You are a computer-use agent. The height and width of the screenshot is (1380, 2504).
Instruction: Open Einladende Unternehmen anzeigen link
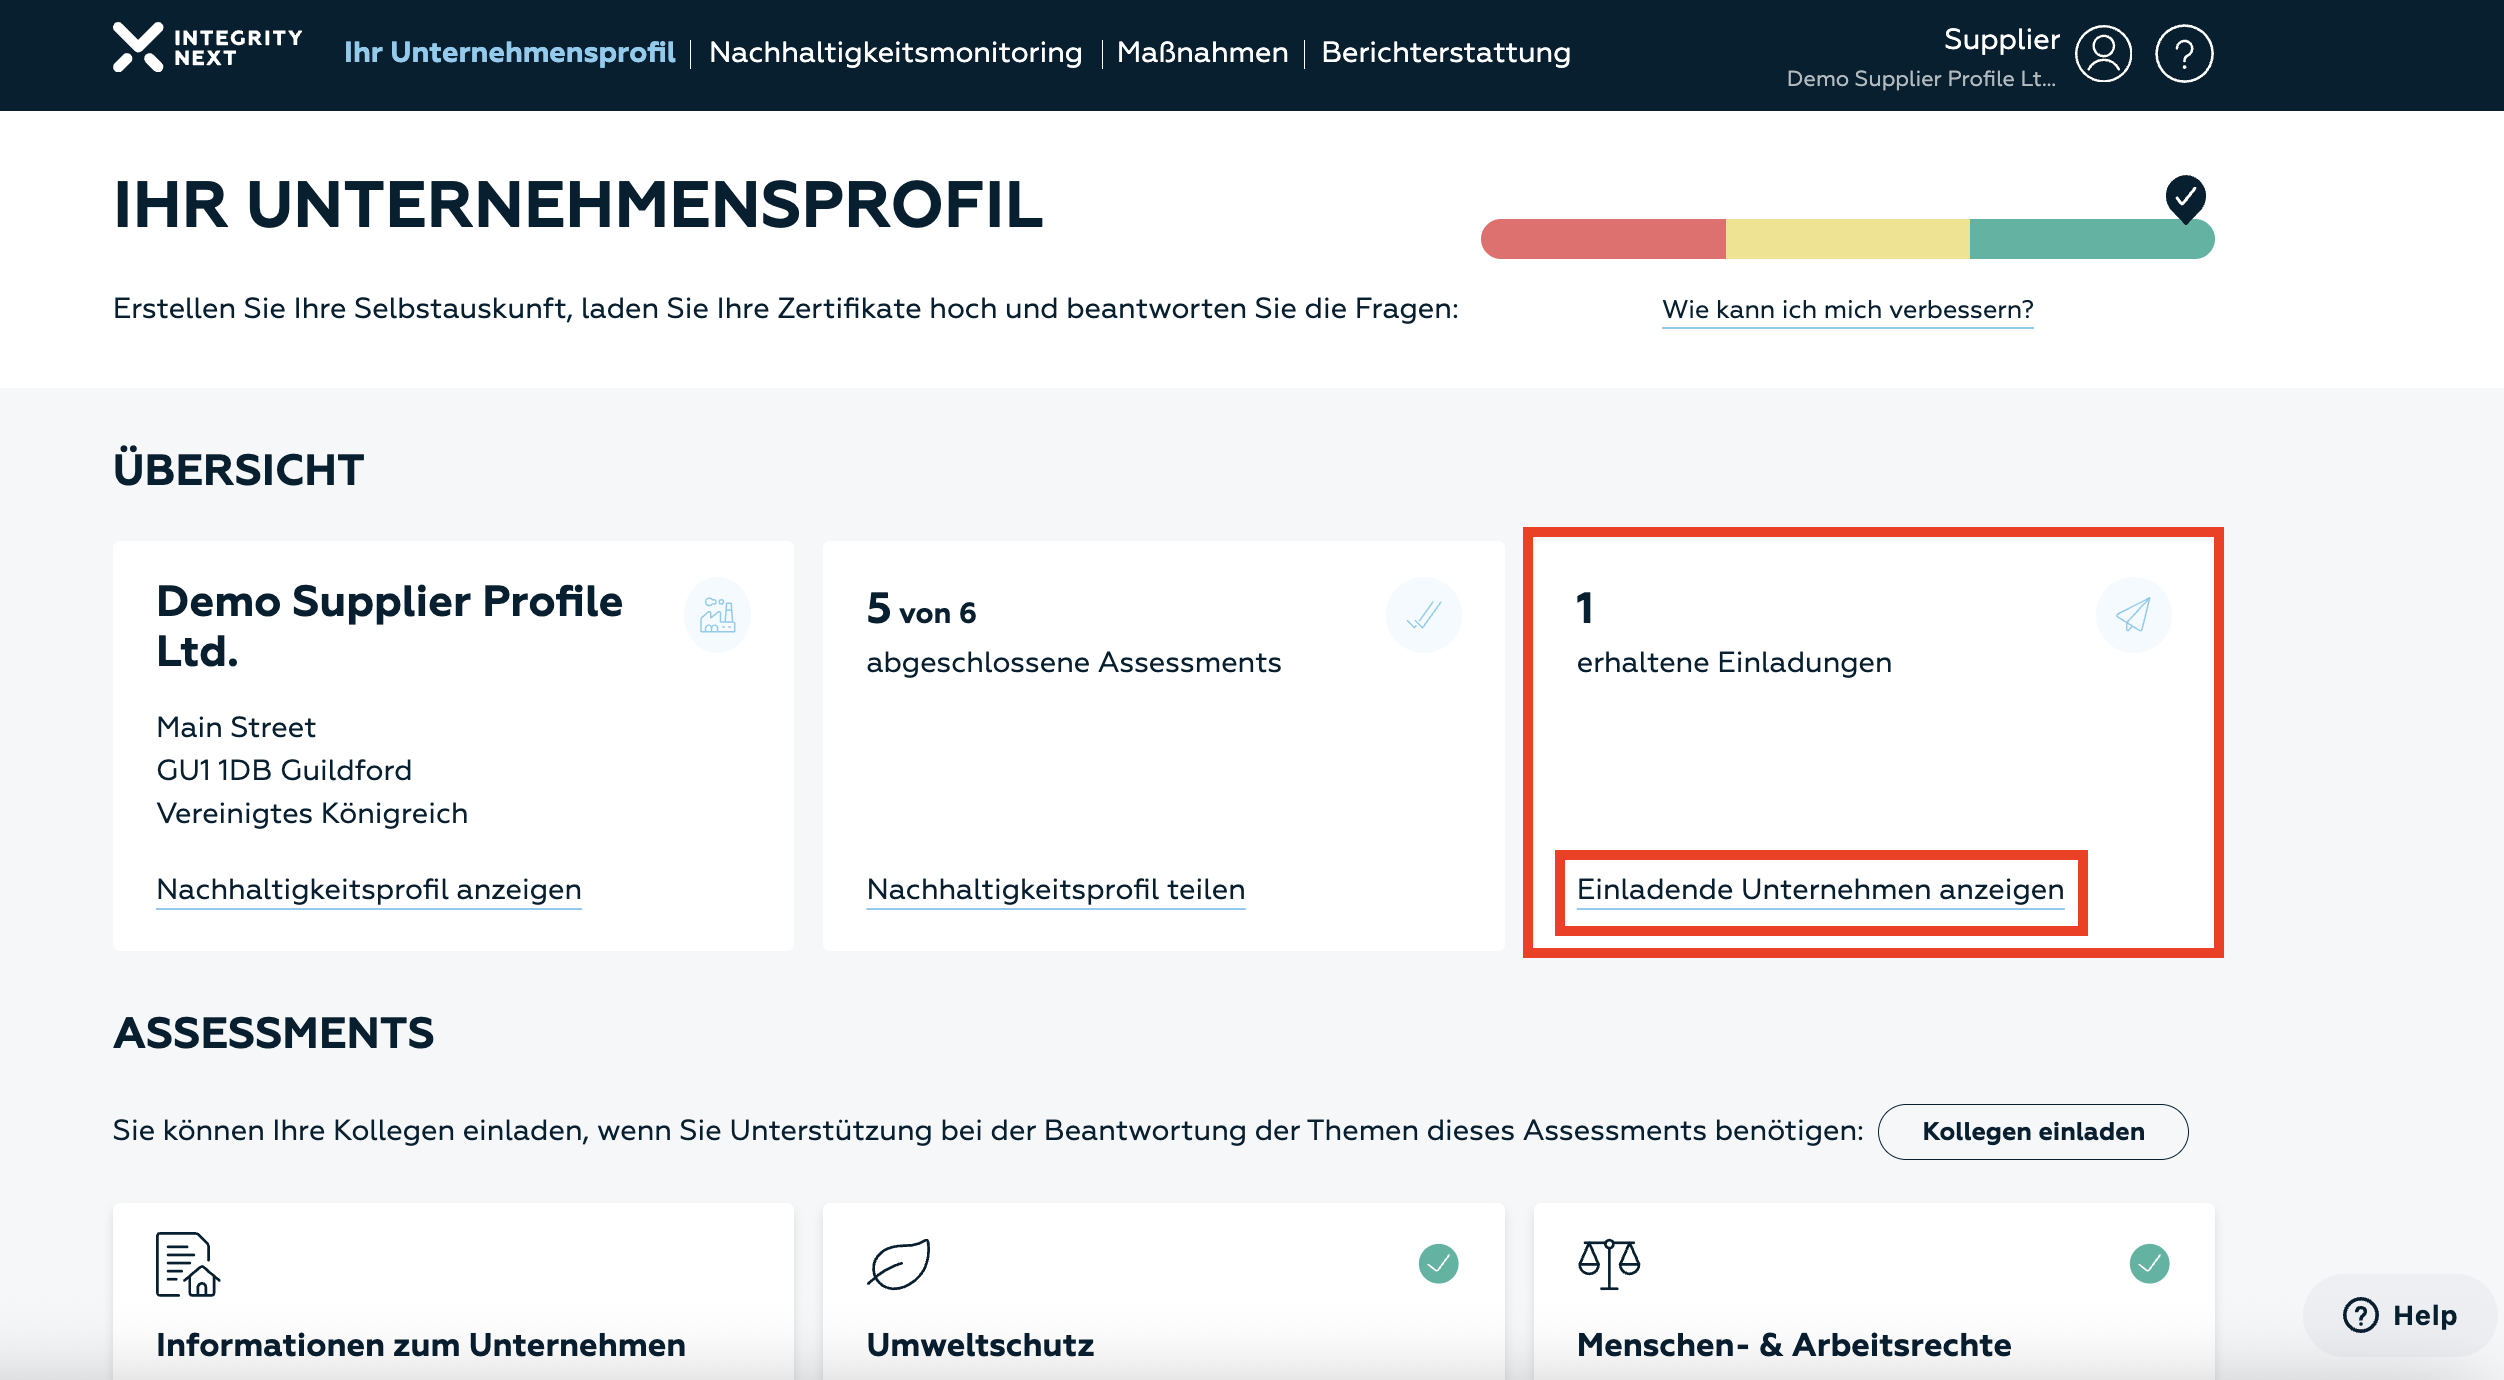pyautogui.click(x=1820, y=889)
